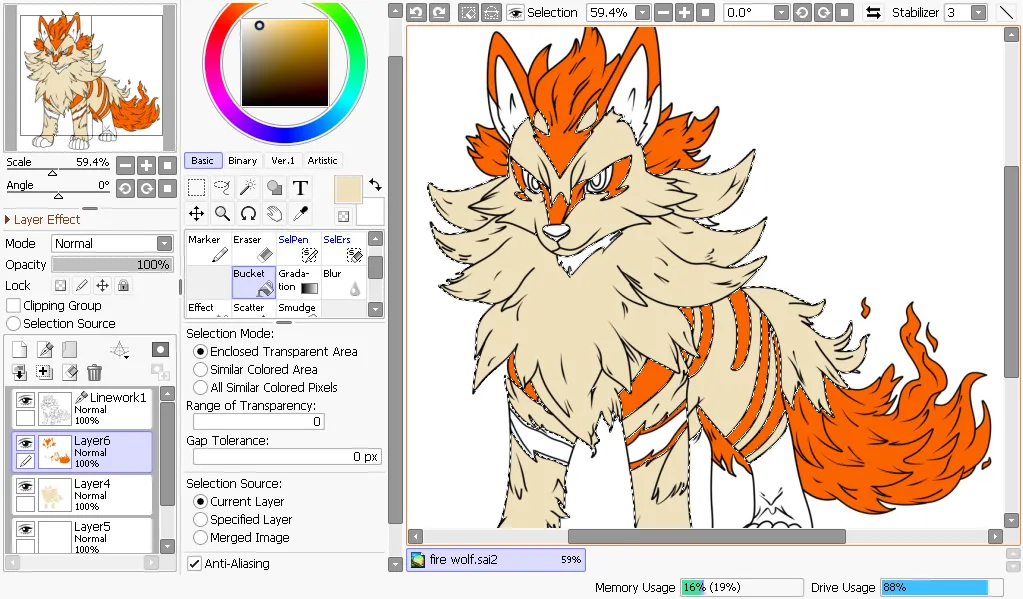The width and height of the screenshot is (1023, 599).
Task: Click the tool list scroll-down arrow
Action: (375, 309)
